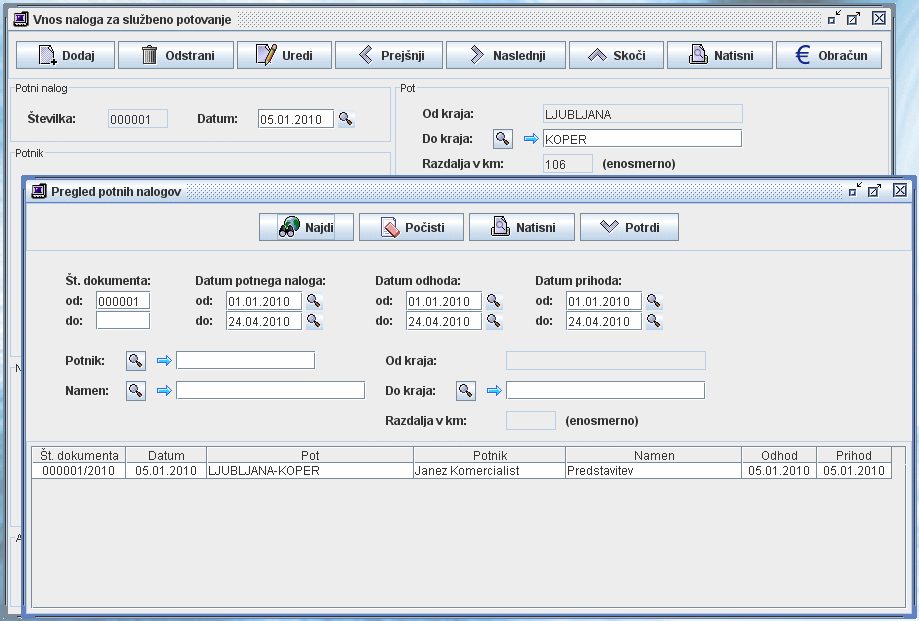Select row cell 000001/2010
The height and width of the screenshot is (621, 919).
pos(79,470)
